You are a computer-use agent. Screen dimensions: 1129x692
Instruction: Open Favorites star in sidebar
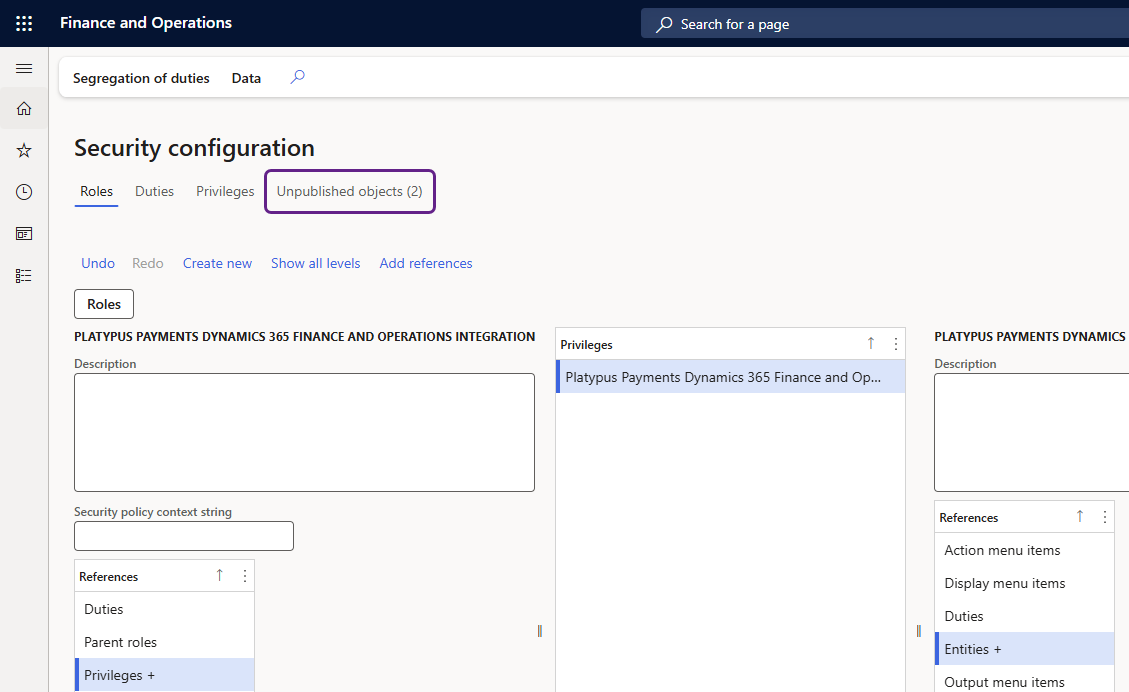(x=24, y=150)
